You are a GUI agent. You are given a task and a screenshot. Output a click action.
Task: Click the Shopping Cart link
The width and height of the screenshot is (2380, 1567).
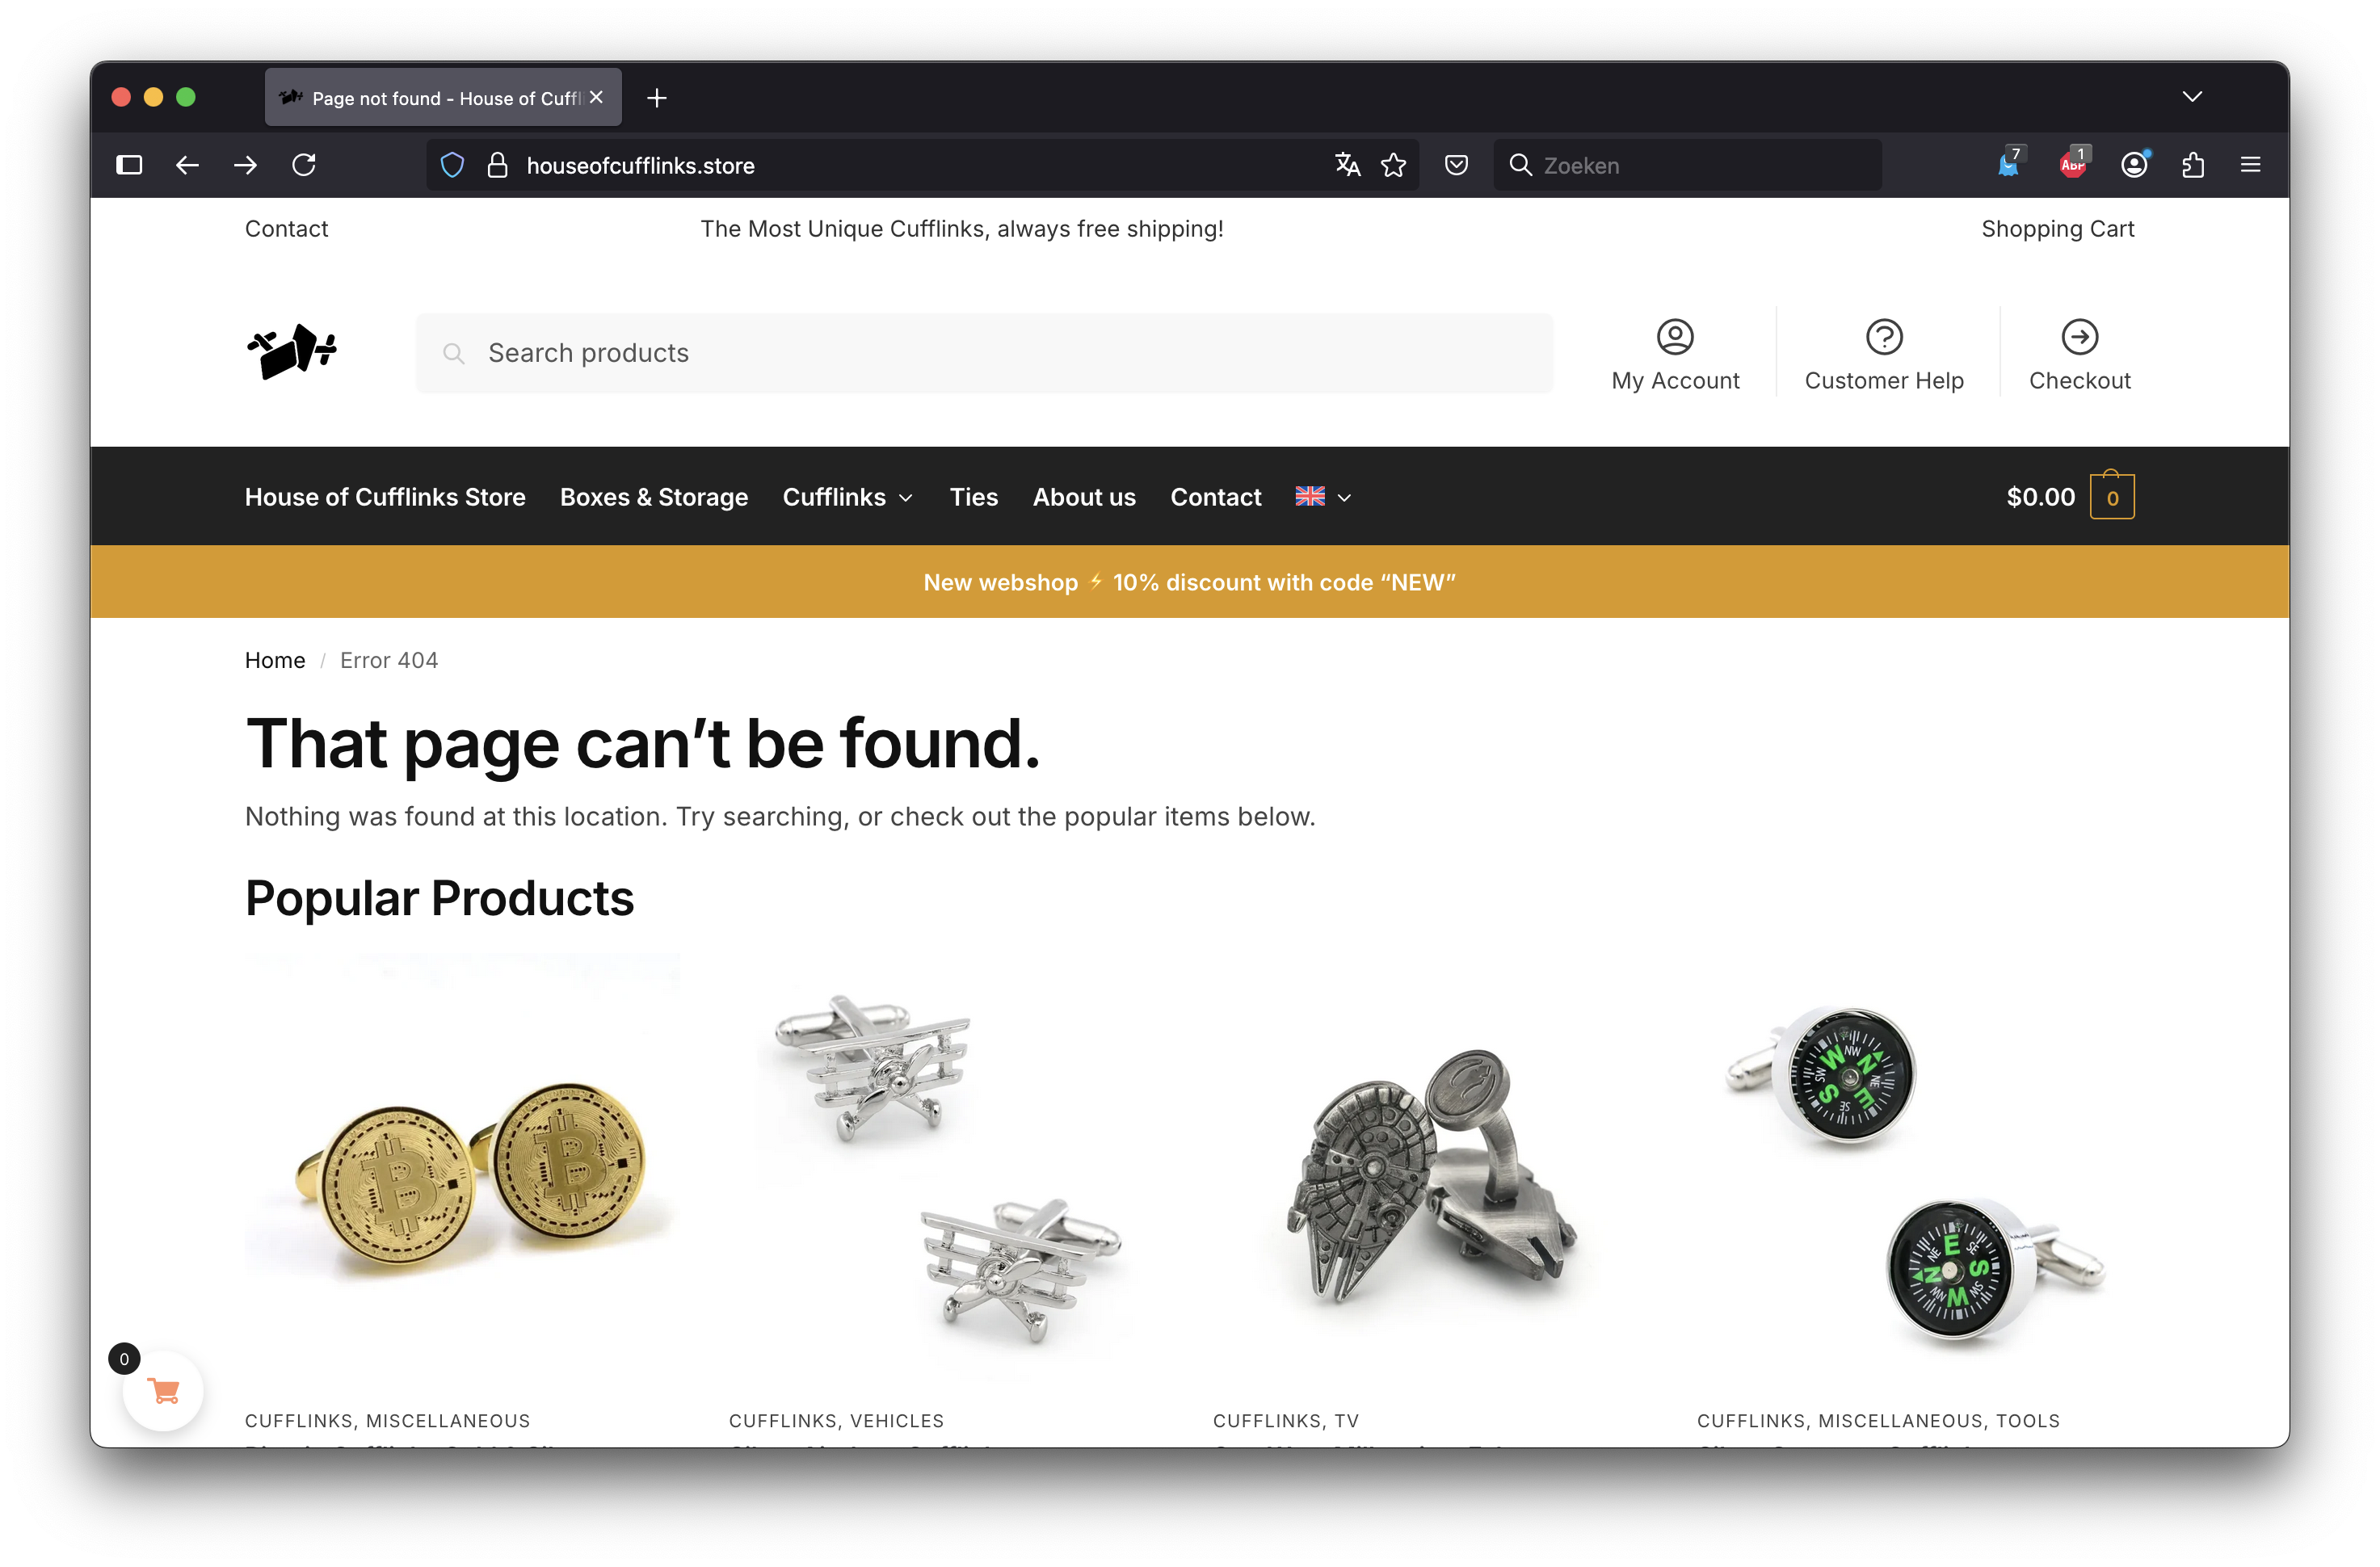[x=2058, y=229]
